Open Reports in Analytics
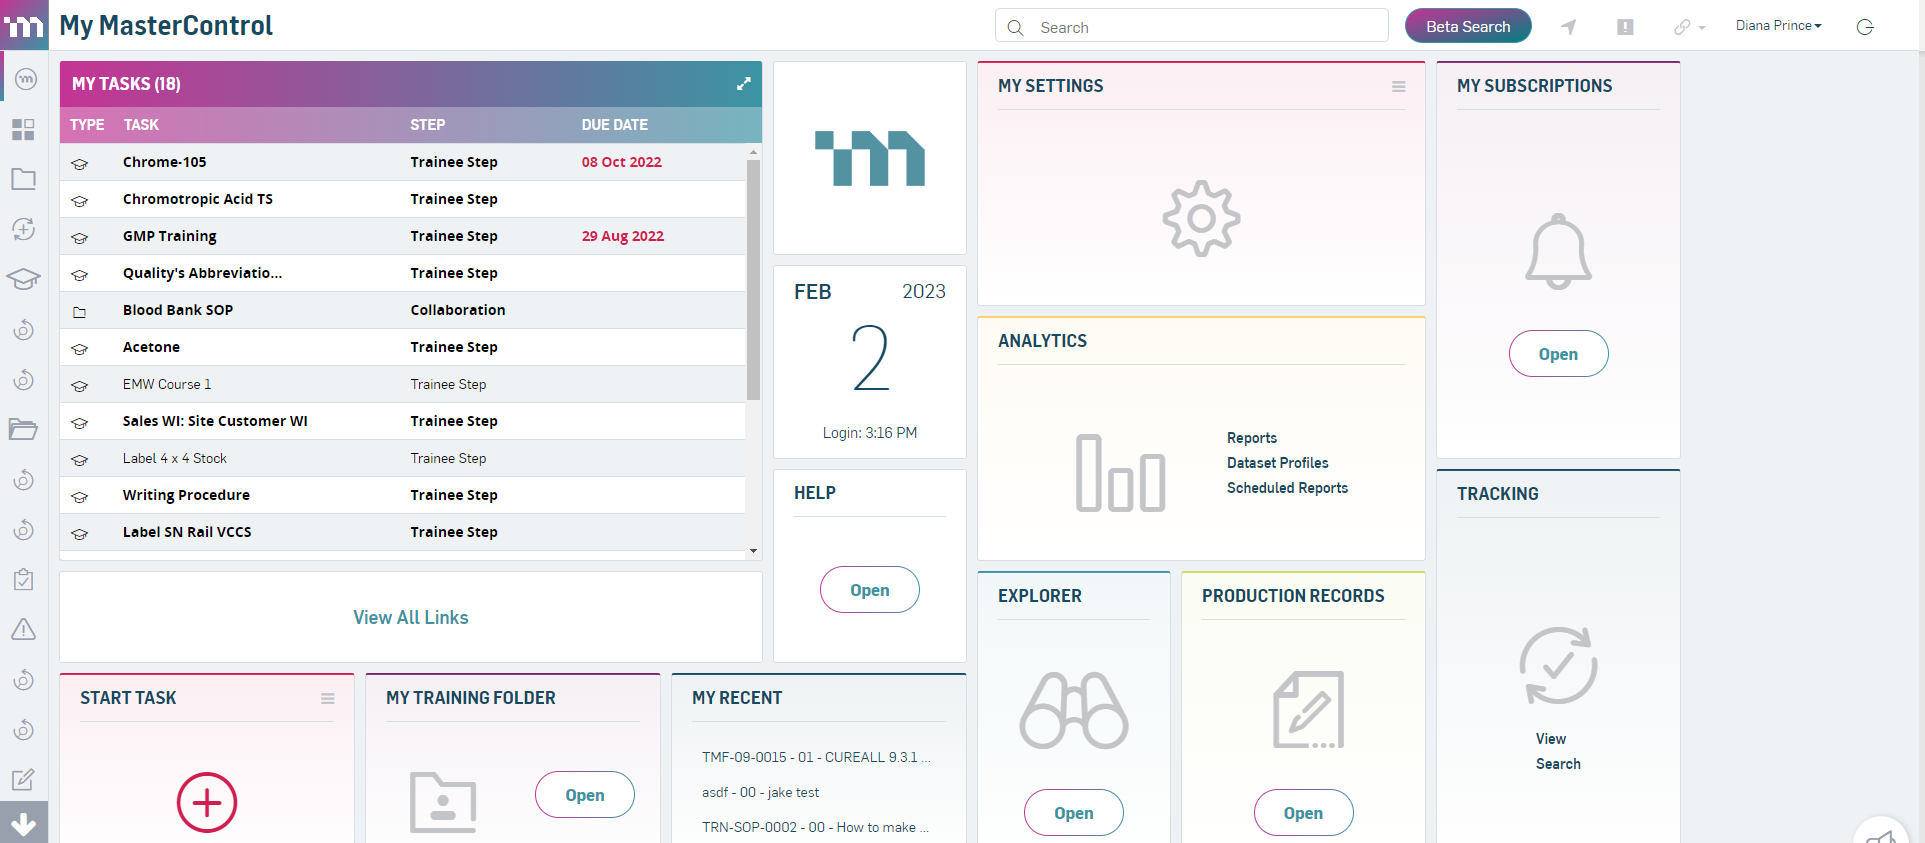The width and height of the screenshot is (1925, 843). pos(1252,438)
